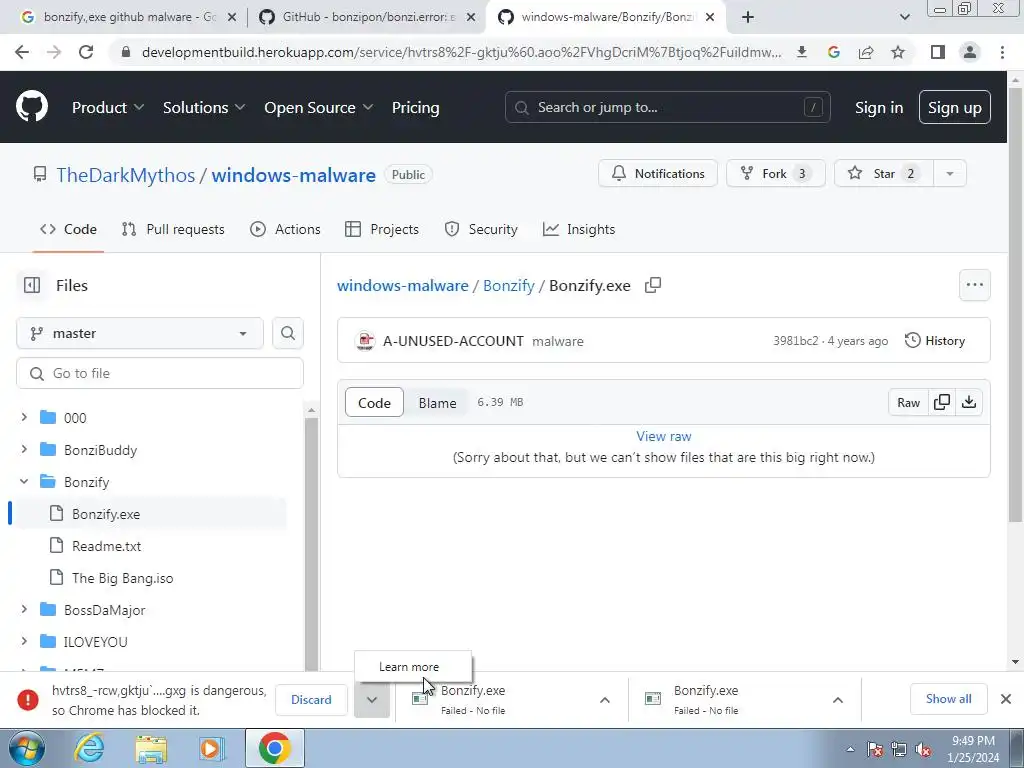Switch to Security tab
The height and width of the screenshot is (768, 1024).
coord(481,229)
